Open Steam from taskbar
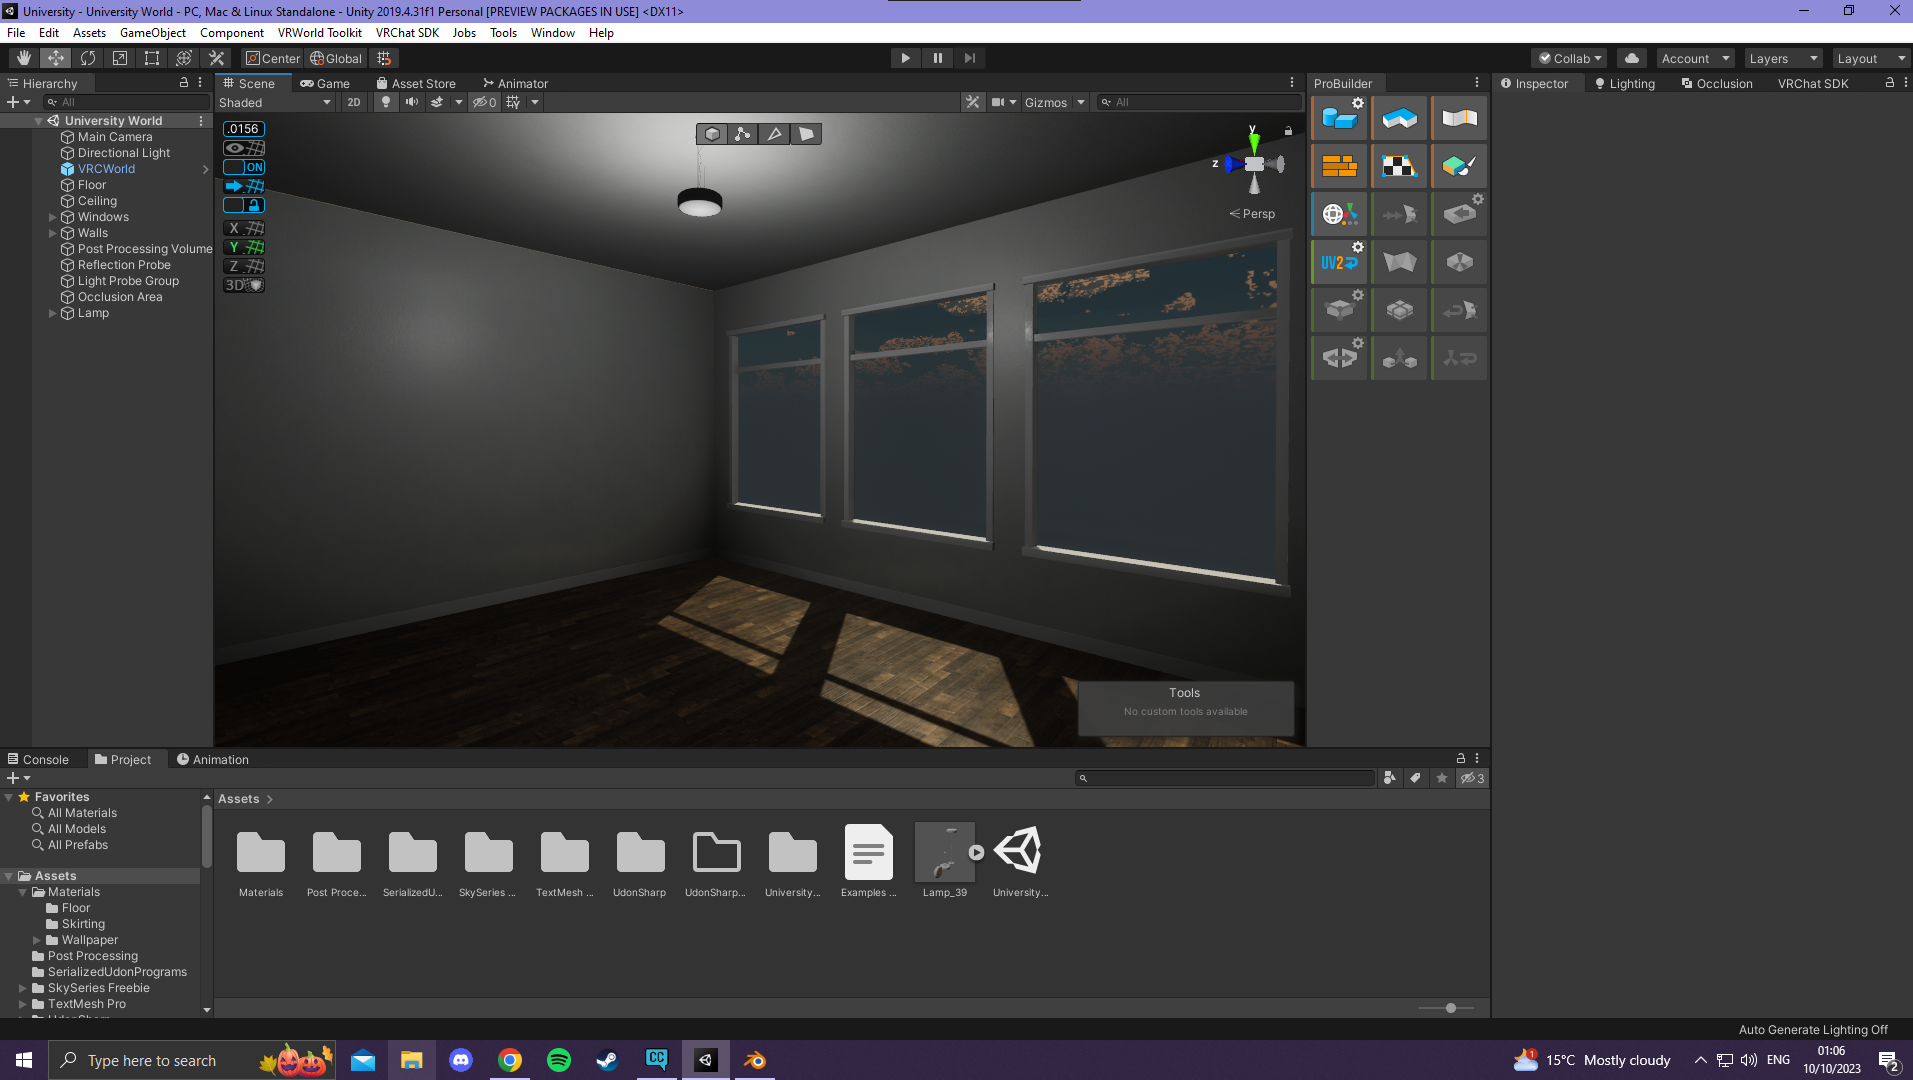Screen dimensions: 1913x1080 [x=607, y=1060]
